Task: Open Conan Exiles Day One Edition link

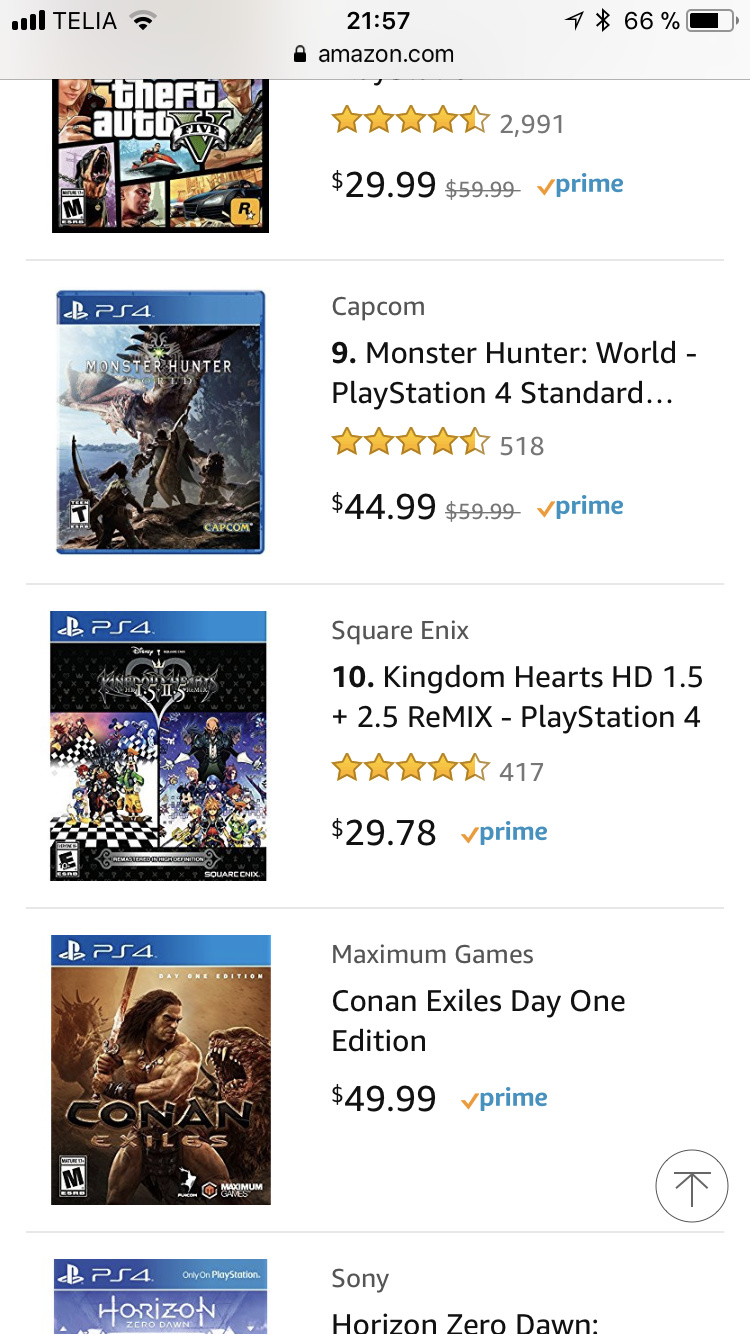Action: tap(478, 1021)
